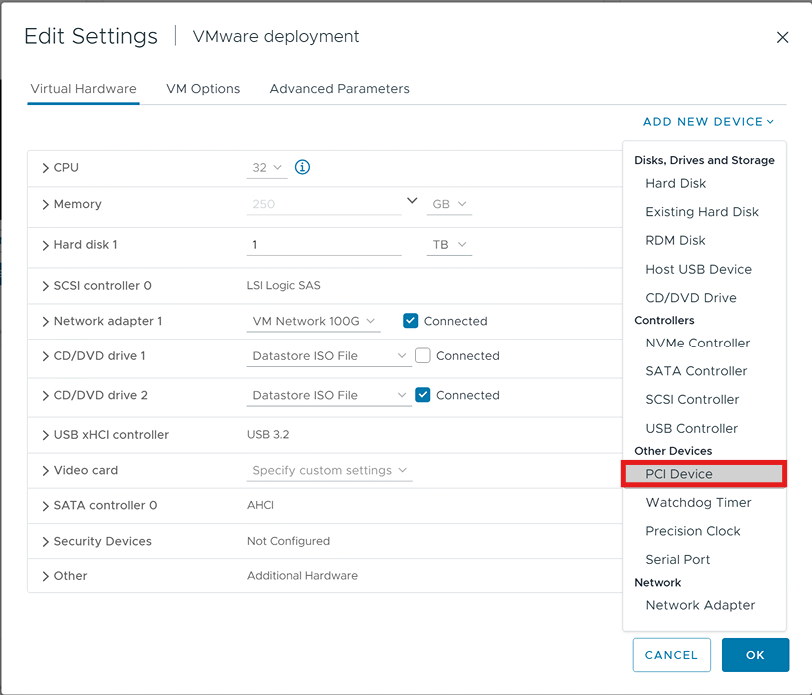Choose NVMe Controller from device list

[x=697, y=343]
